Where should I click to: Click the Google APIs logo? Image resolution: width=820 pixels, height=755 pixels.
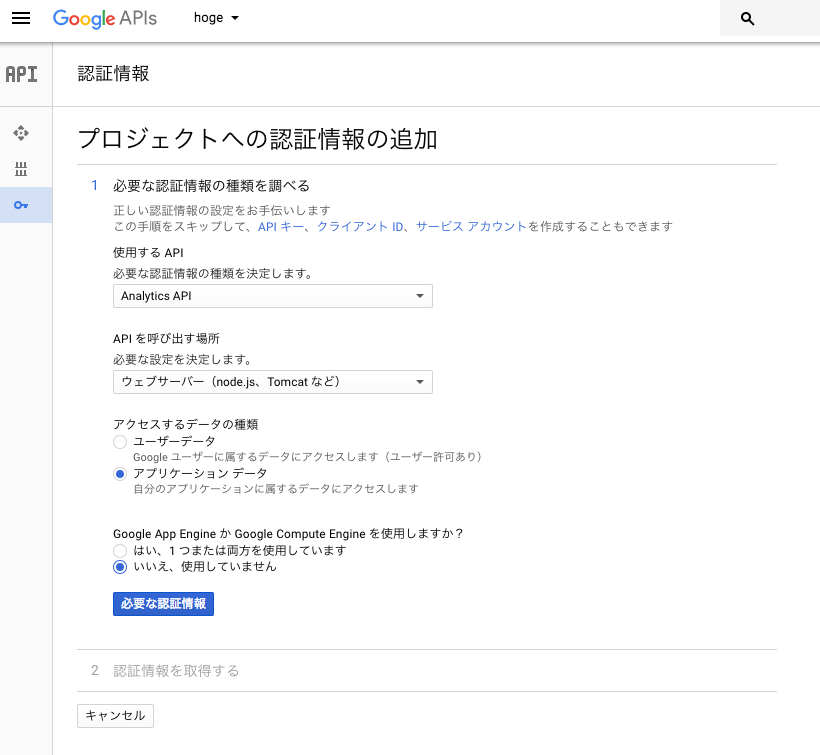coord(104,18)
